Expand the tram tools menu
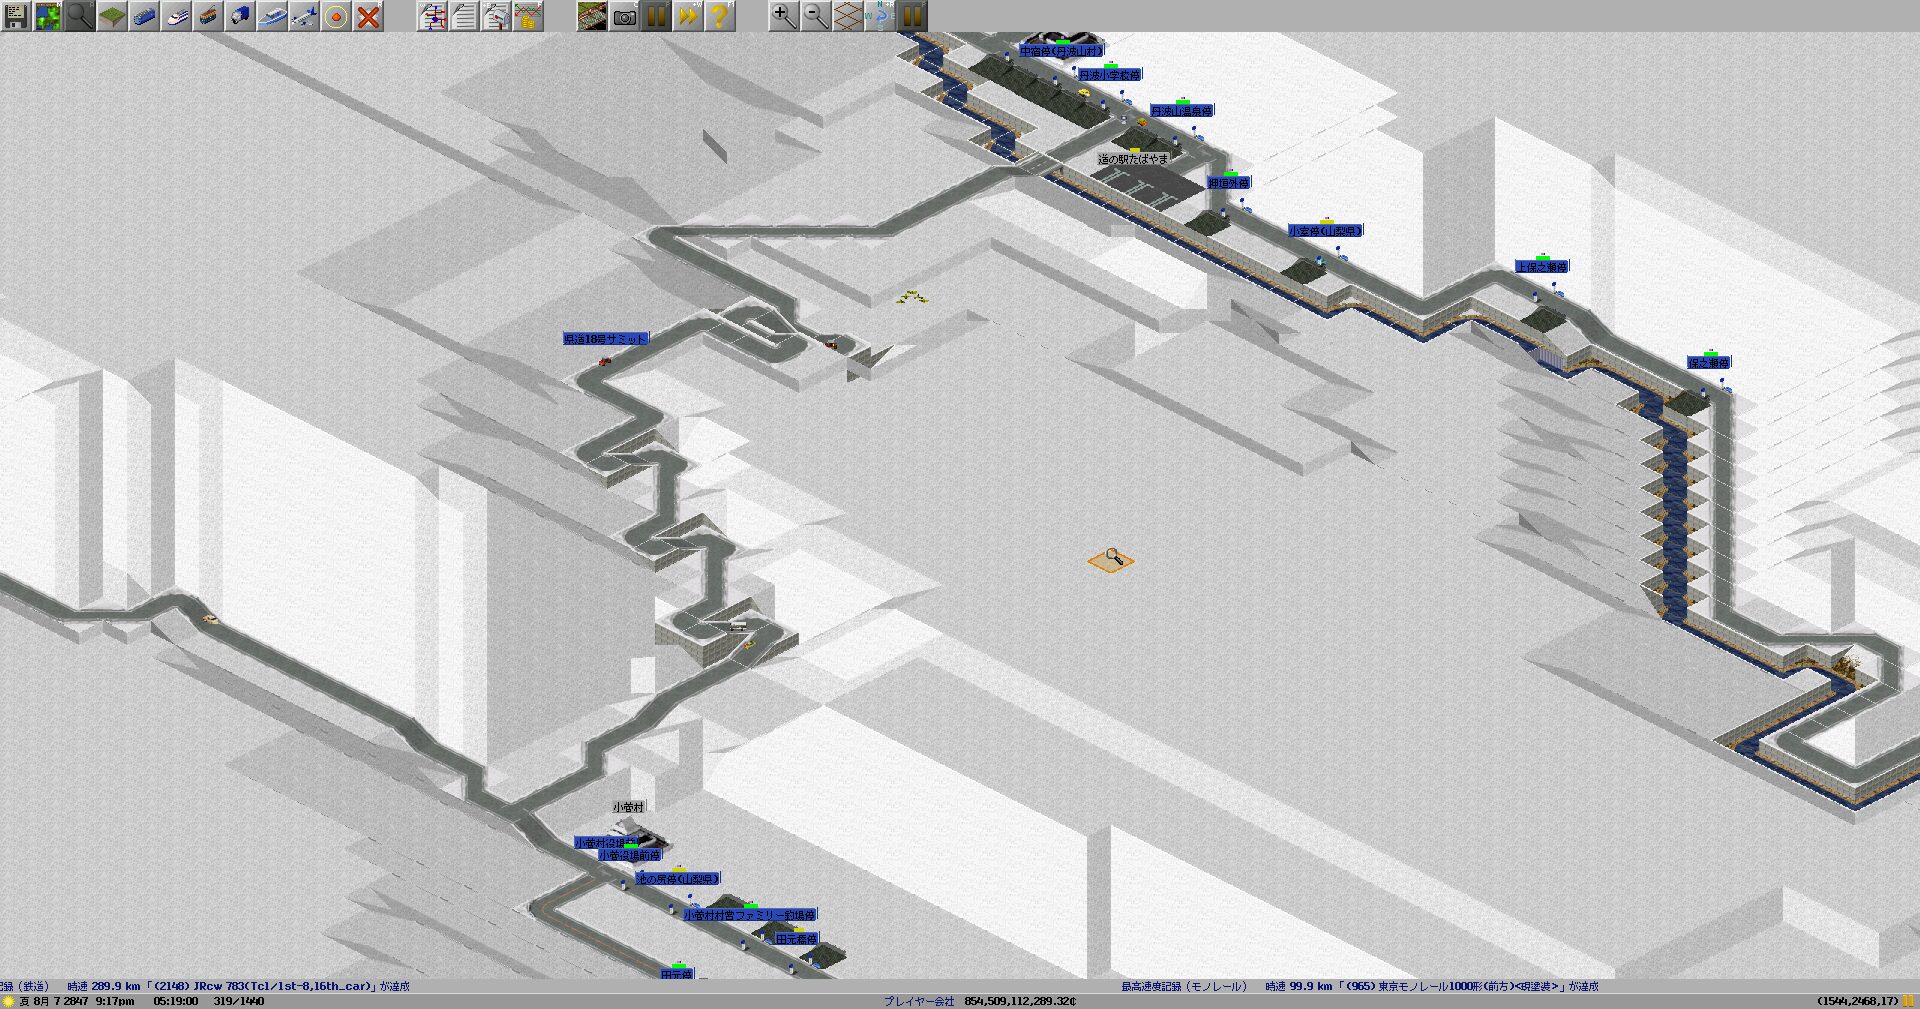Screen dimensions: 1920x1009 pos(208,16)
